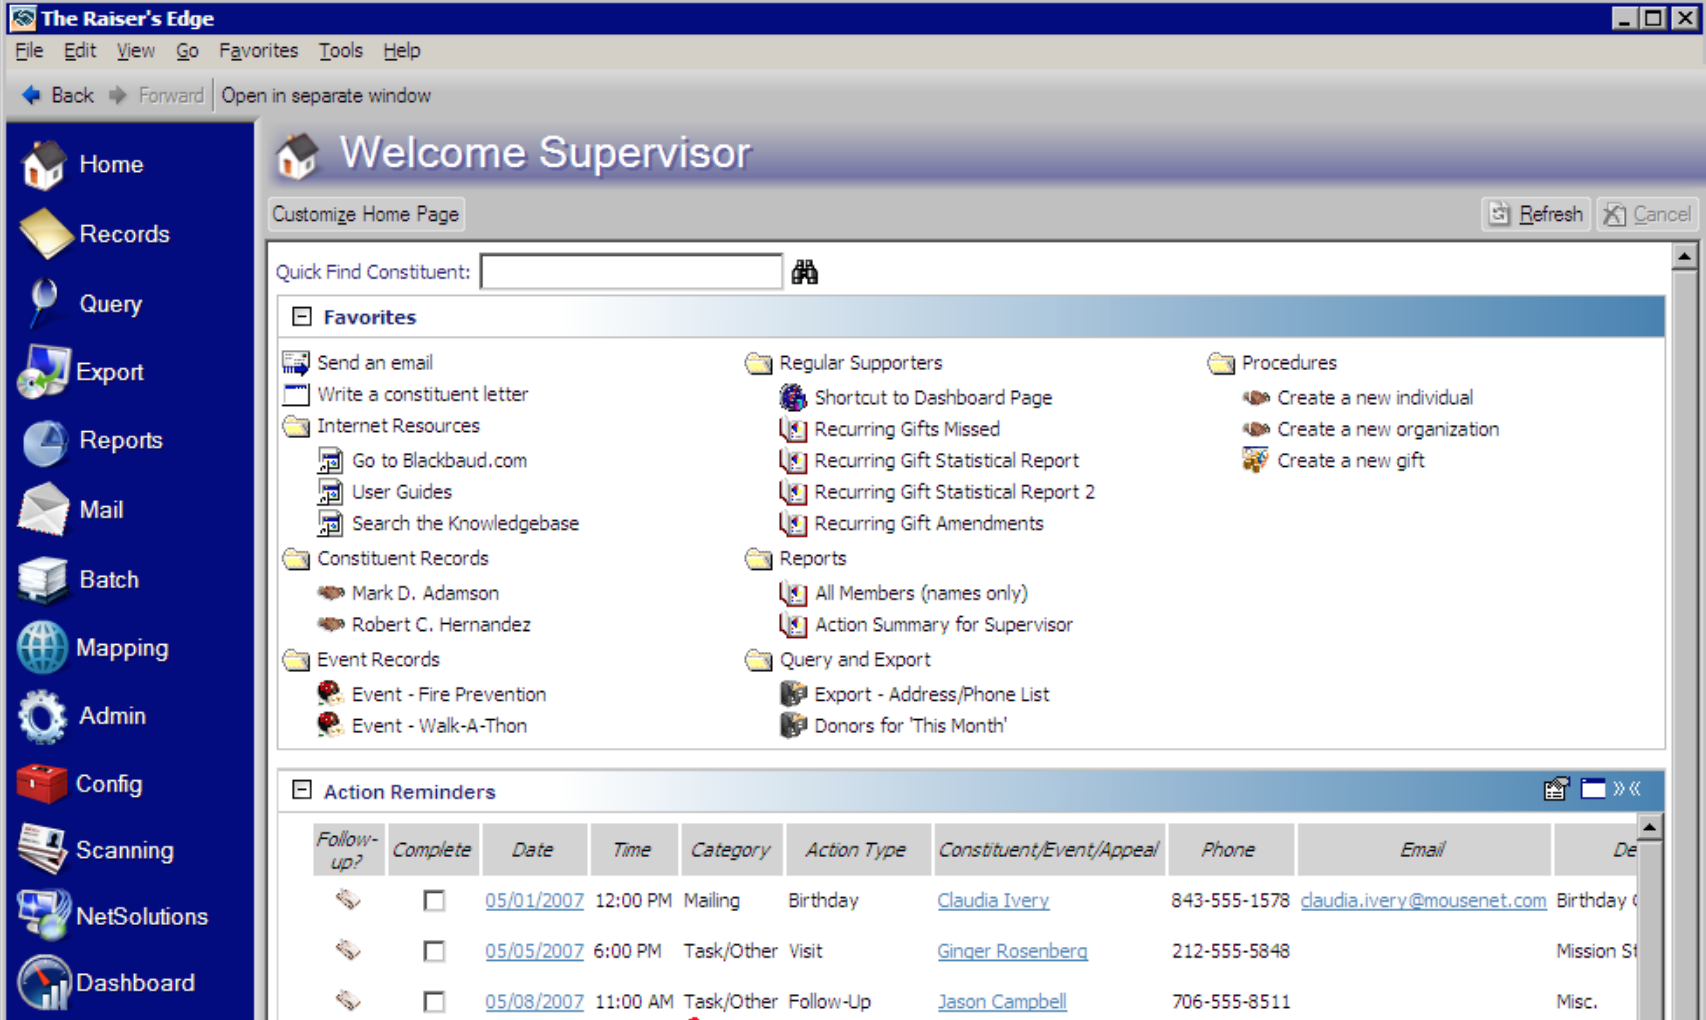1706x1020 pixels.
Task: Click the binoculars search icon
Action: 805,272
